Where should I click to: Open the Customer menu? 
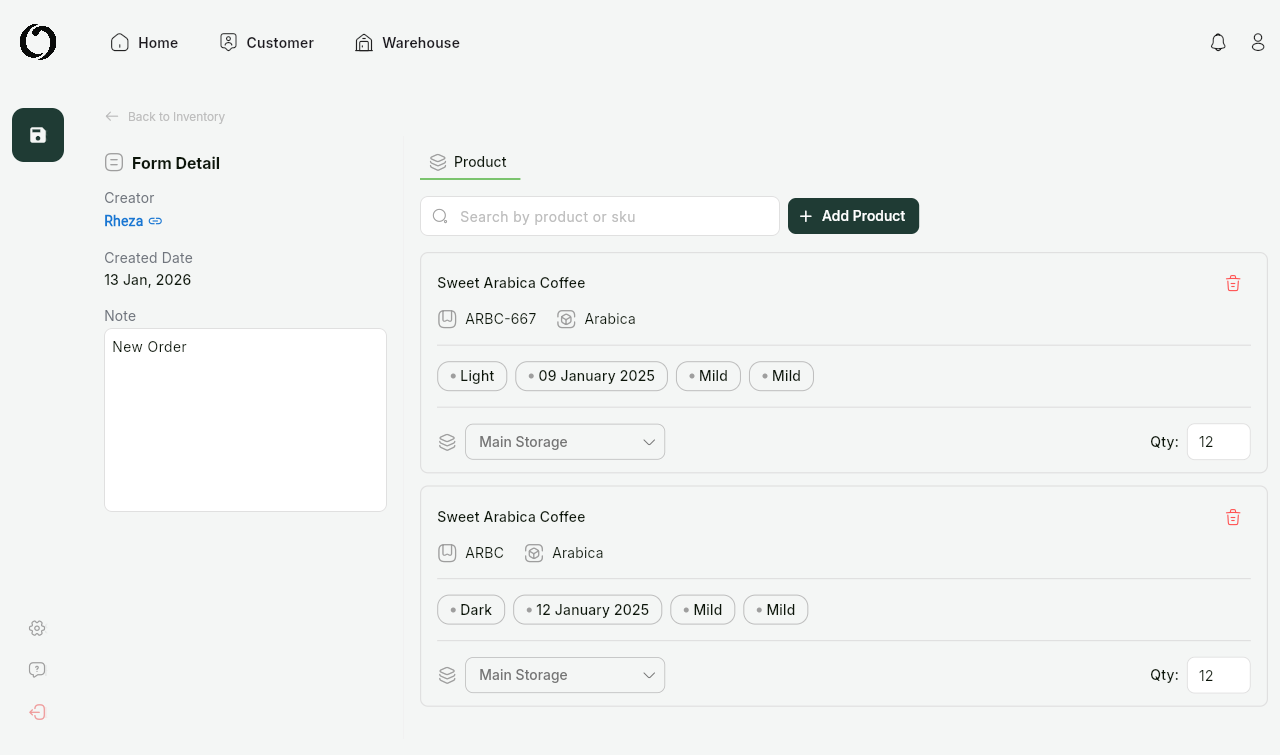click(x=267, y=43)
